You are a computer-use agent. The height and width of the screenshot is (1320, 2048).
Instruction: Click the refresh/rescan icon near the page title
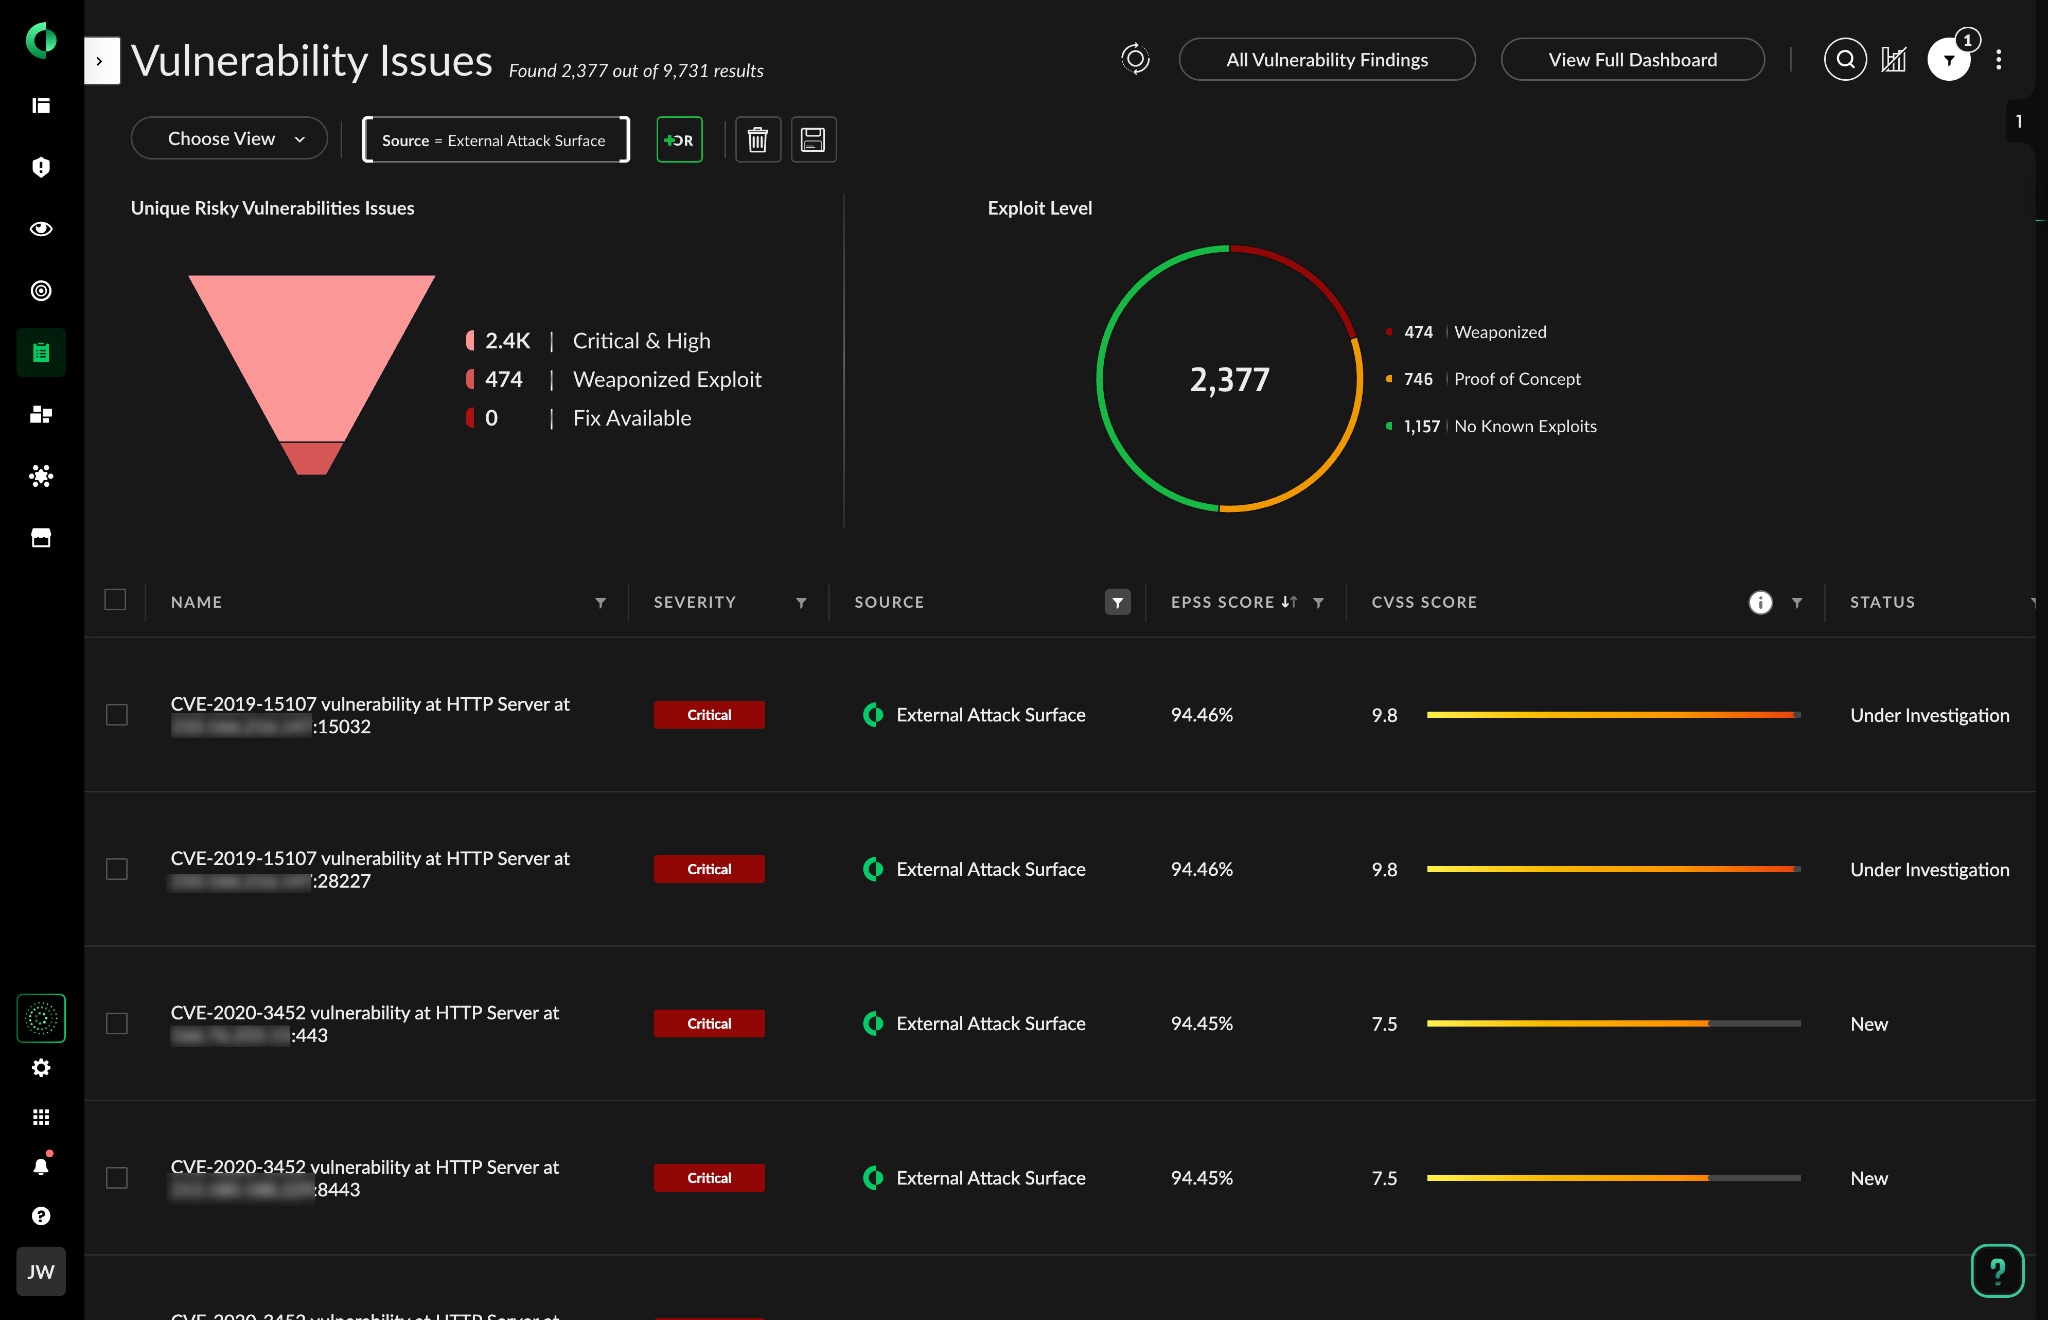[1134, 60]
